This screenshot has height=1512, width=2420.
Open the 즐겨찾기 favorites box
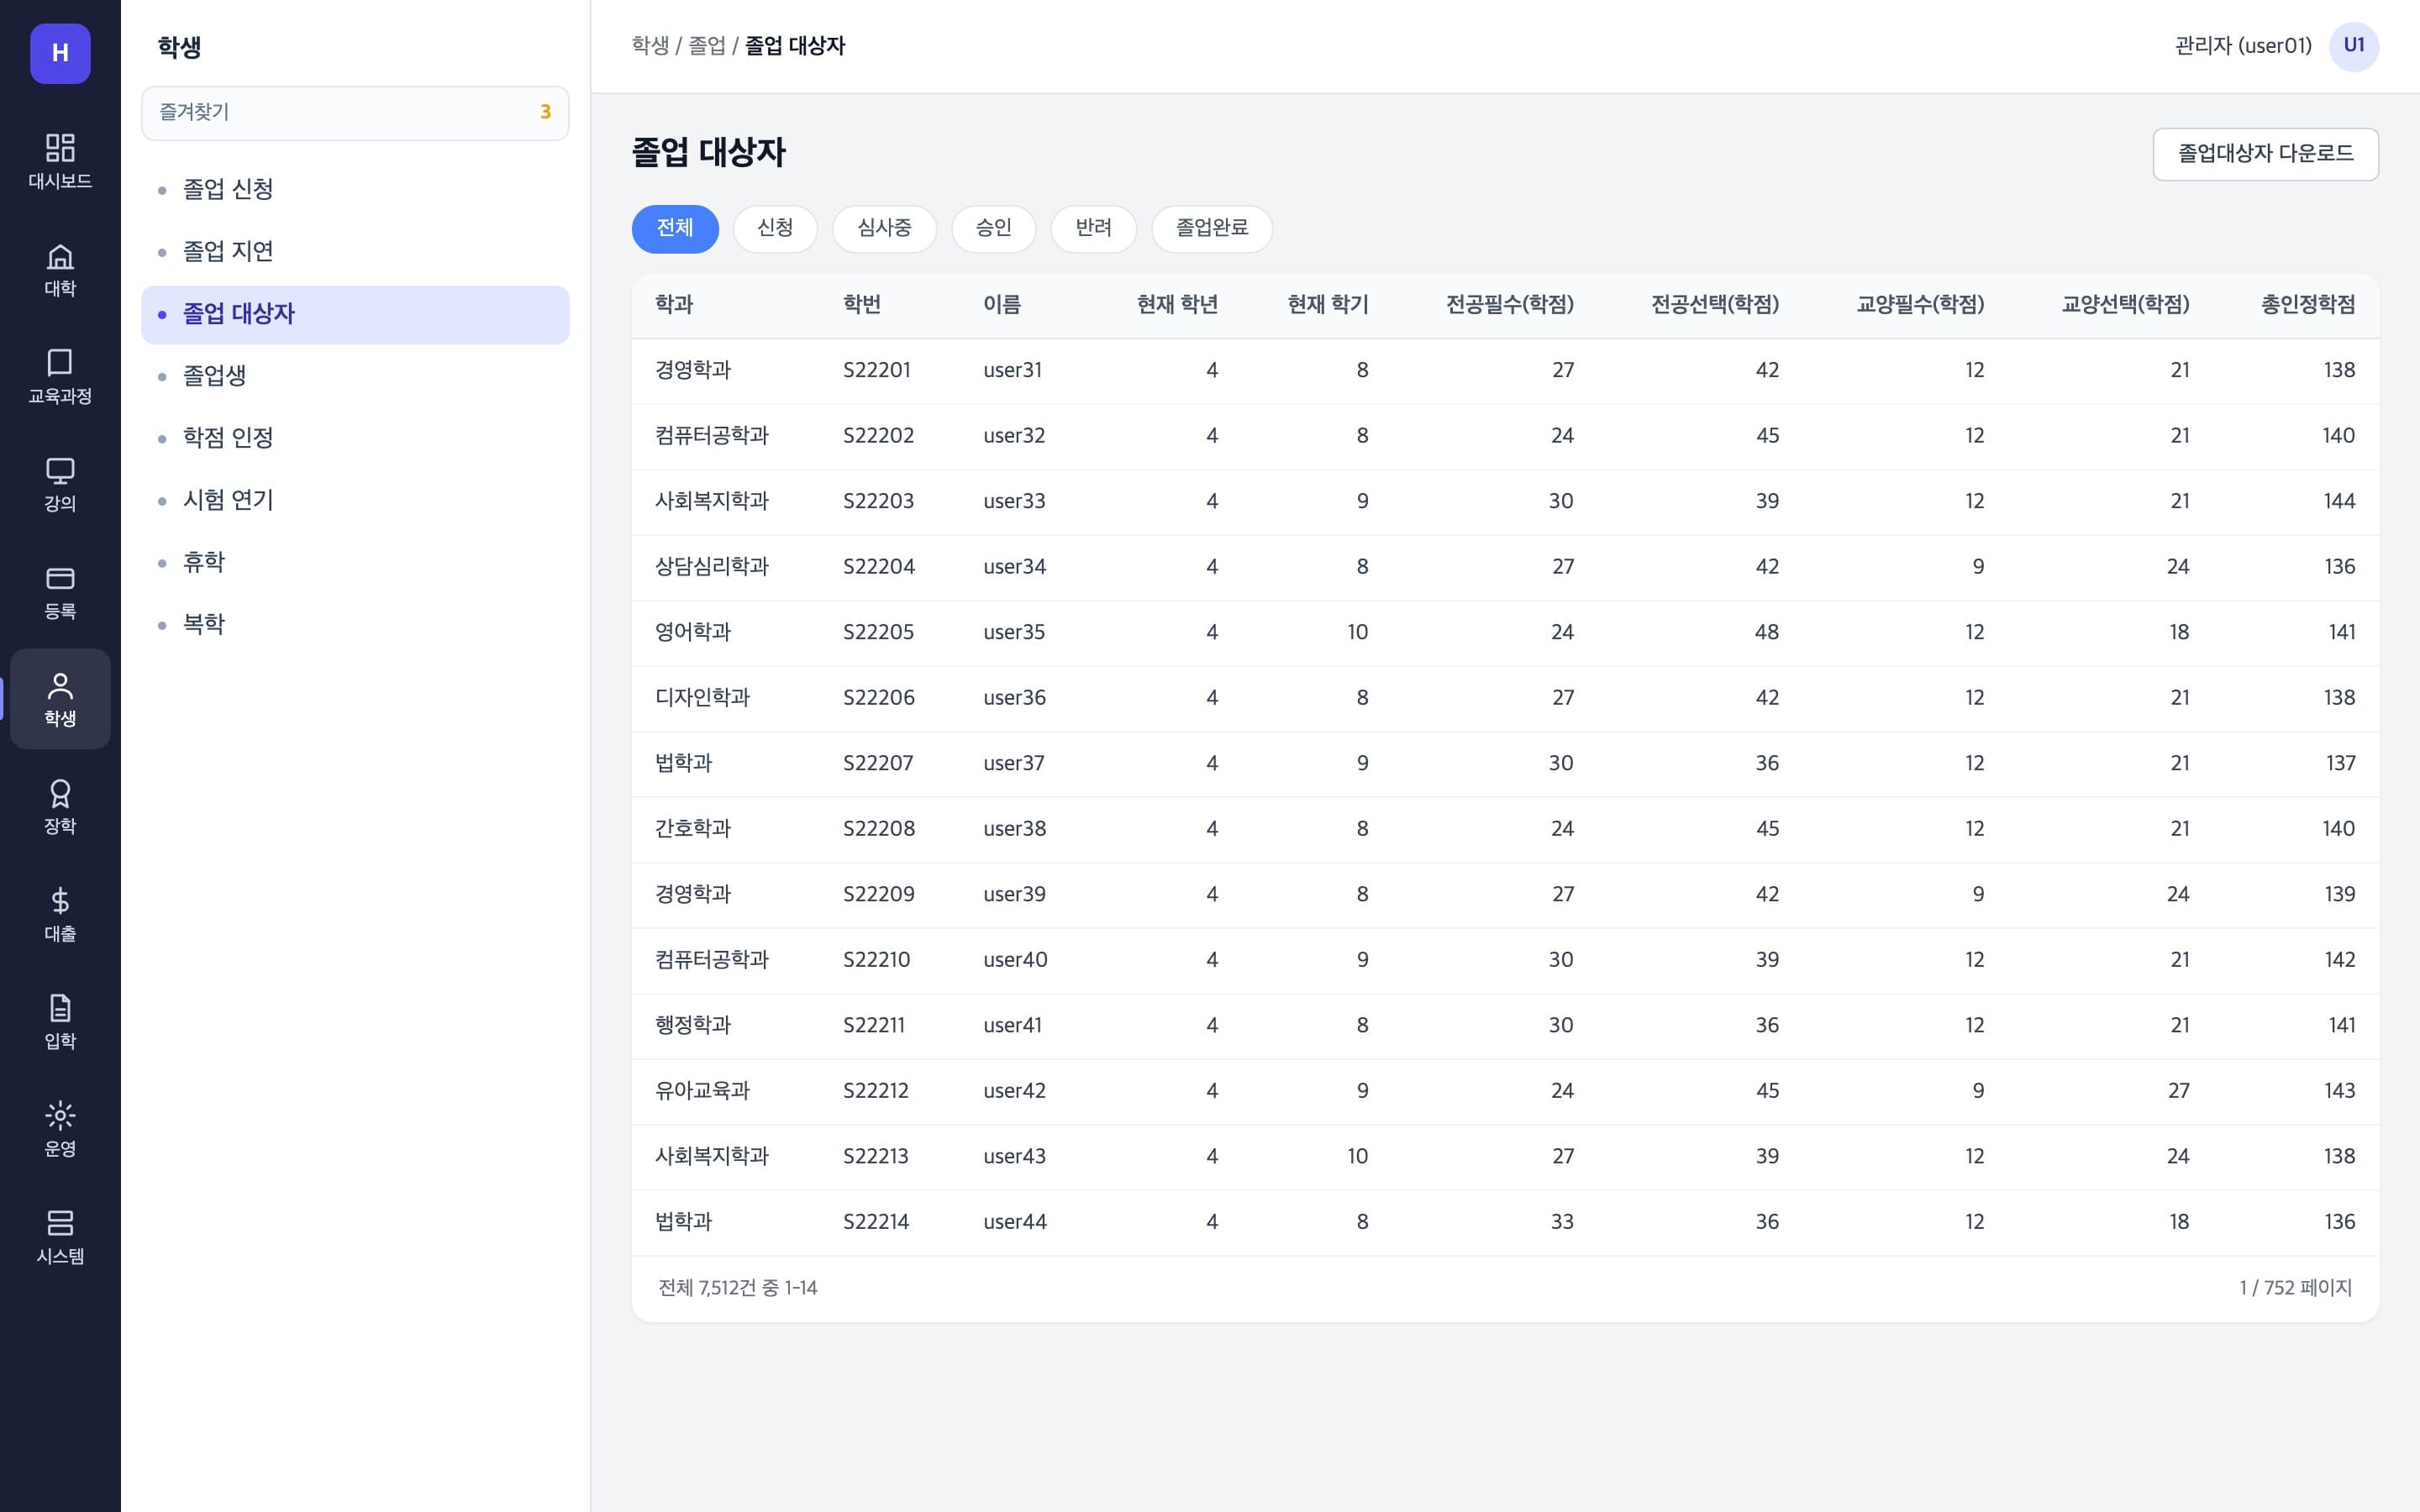point(355,113)
